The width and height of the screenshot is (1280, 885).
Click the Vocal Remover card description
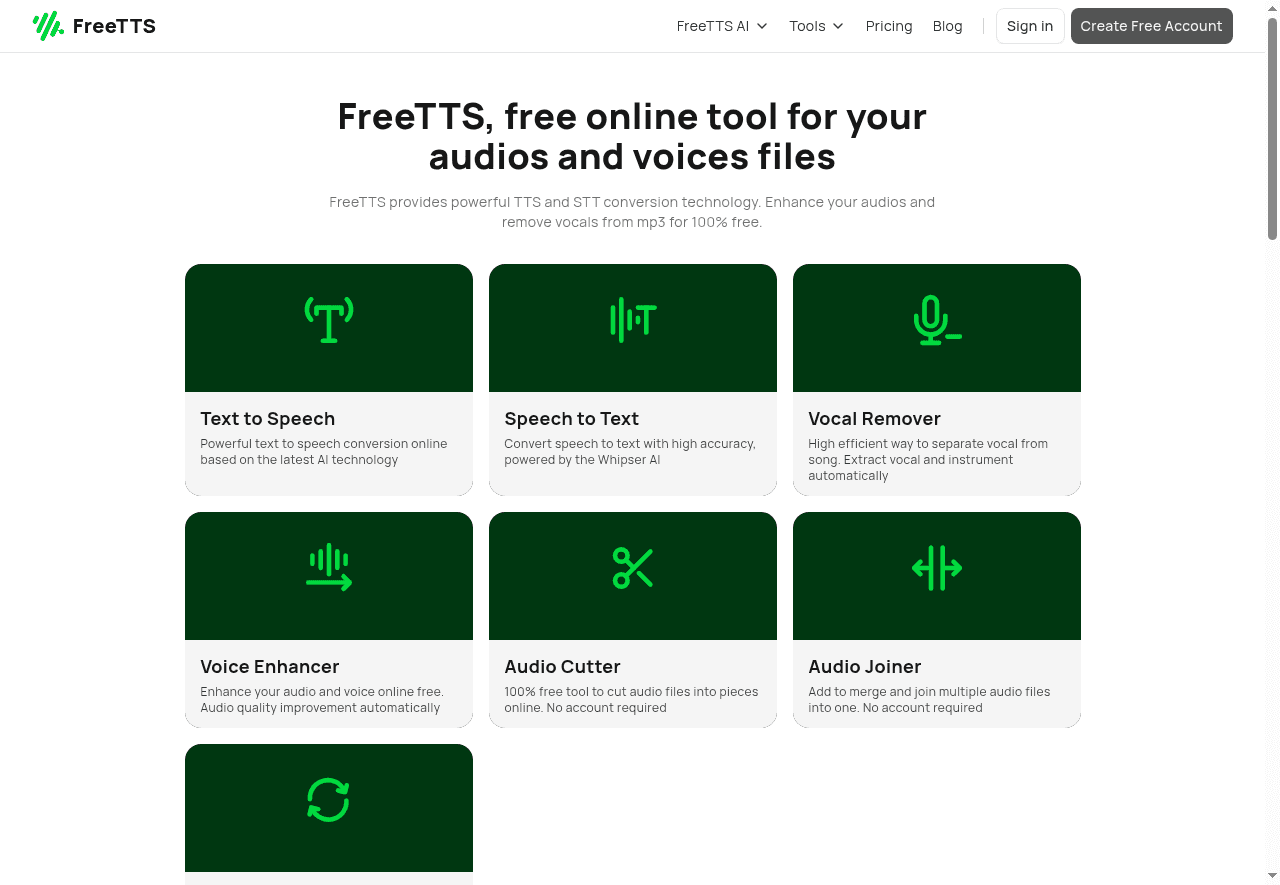coord(928,459)
